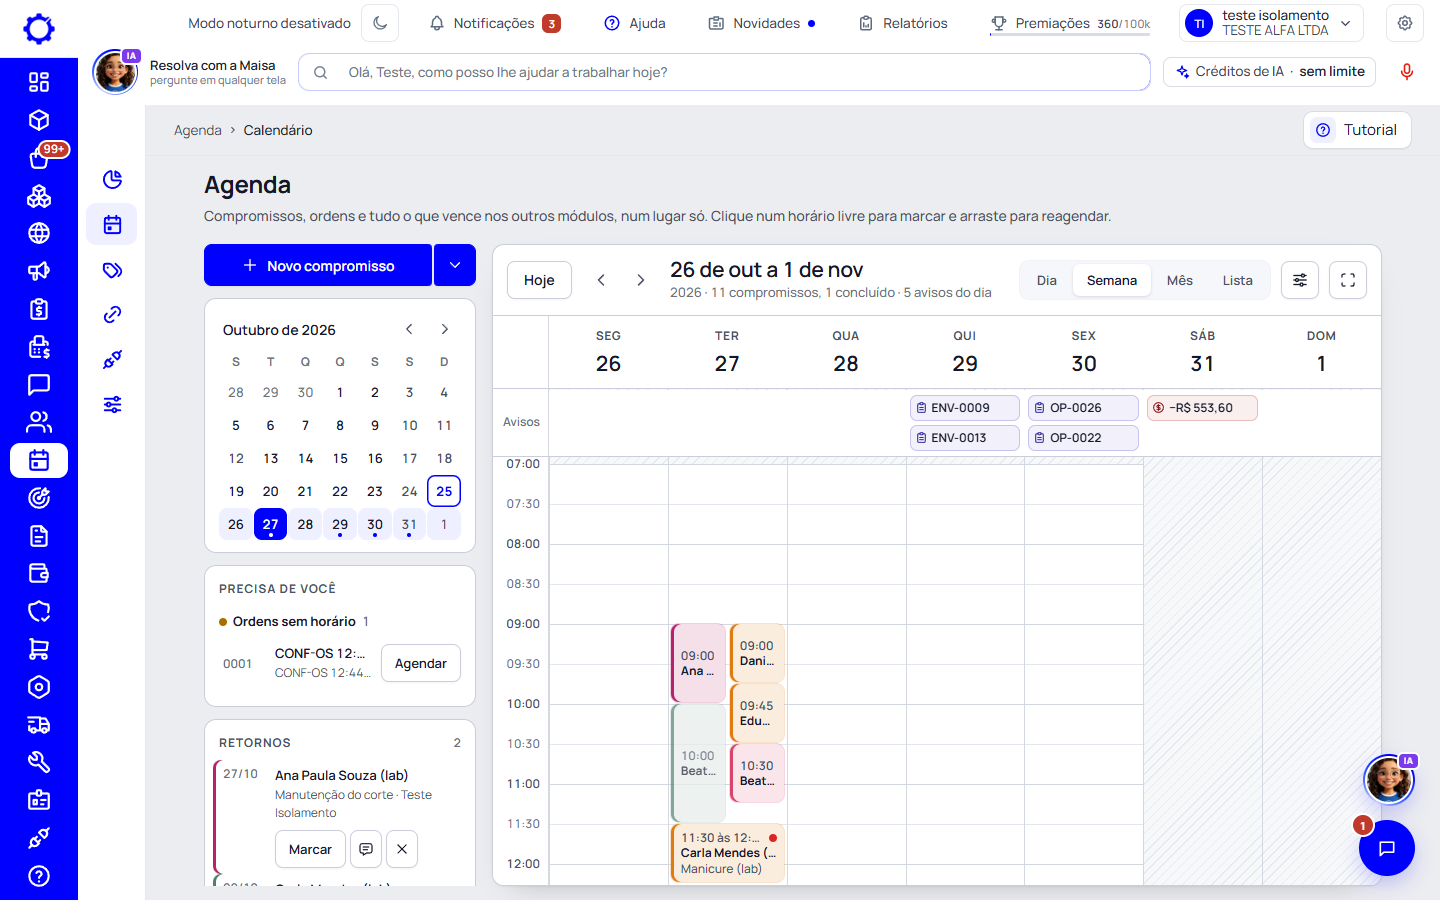Switch to the Lista view

1238,280
